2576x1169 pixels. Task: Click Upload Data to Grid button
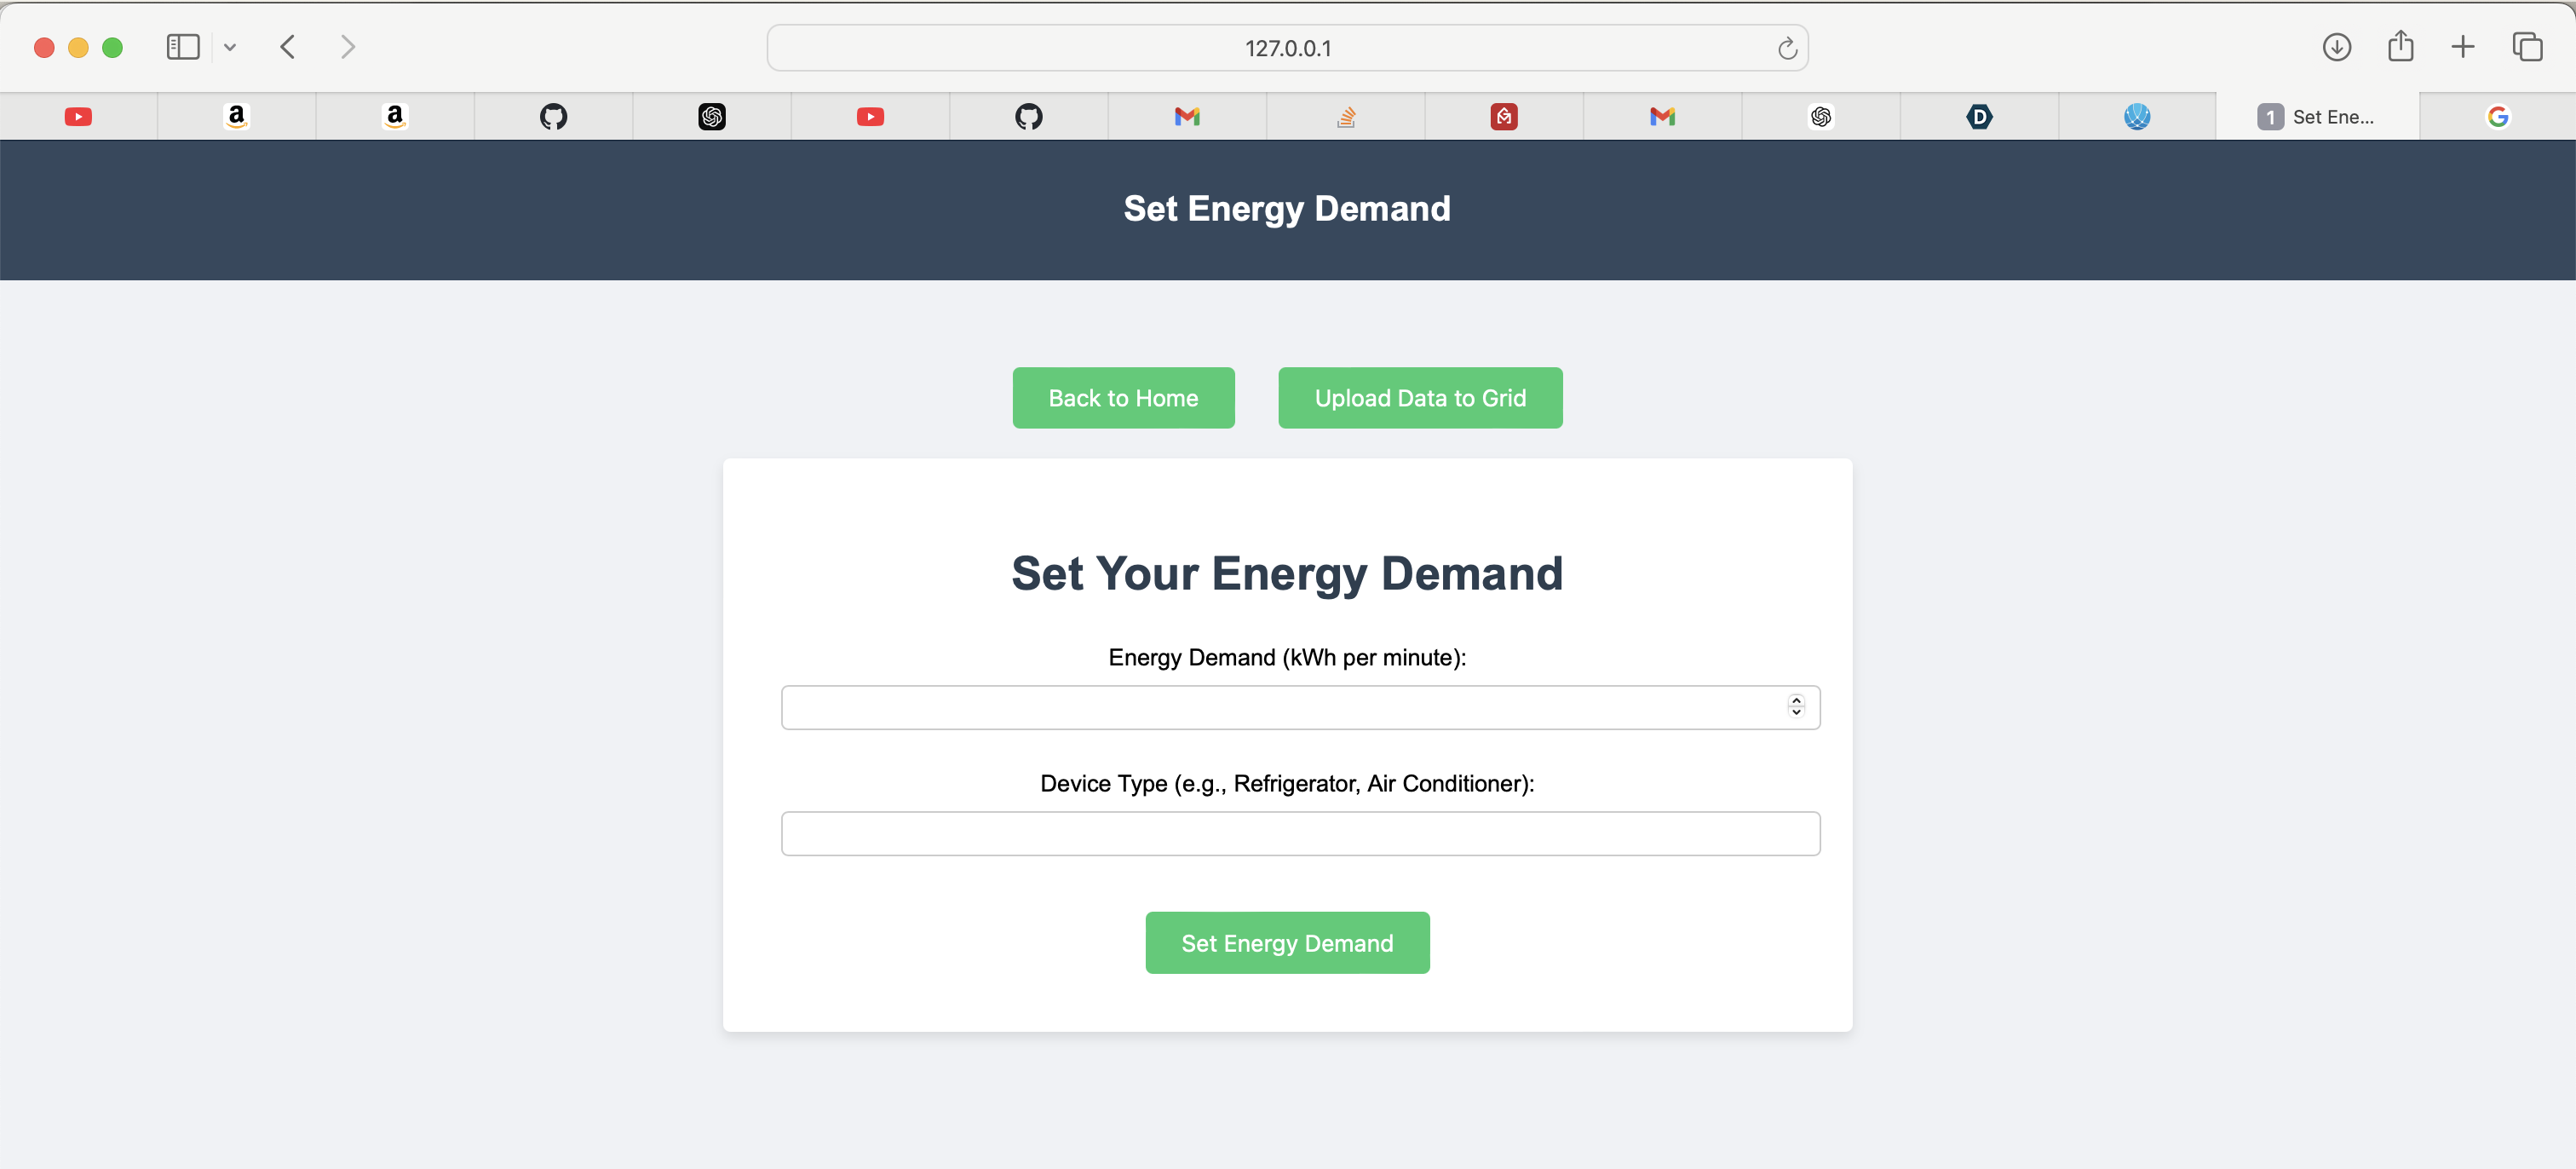(1419, 398)
